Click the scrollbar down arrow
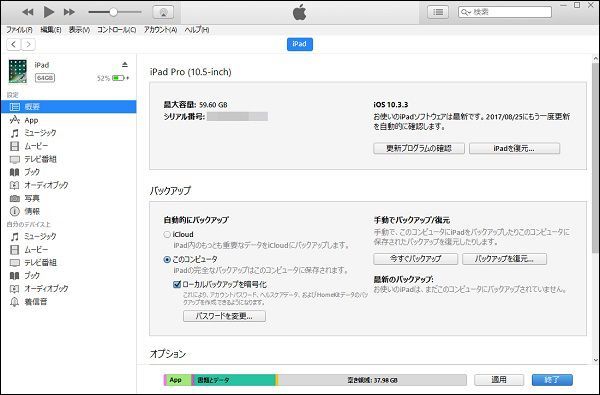This screenshot has width=600, height=395. 595,360
